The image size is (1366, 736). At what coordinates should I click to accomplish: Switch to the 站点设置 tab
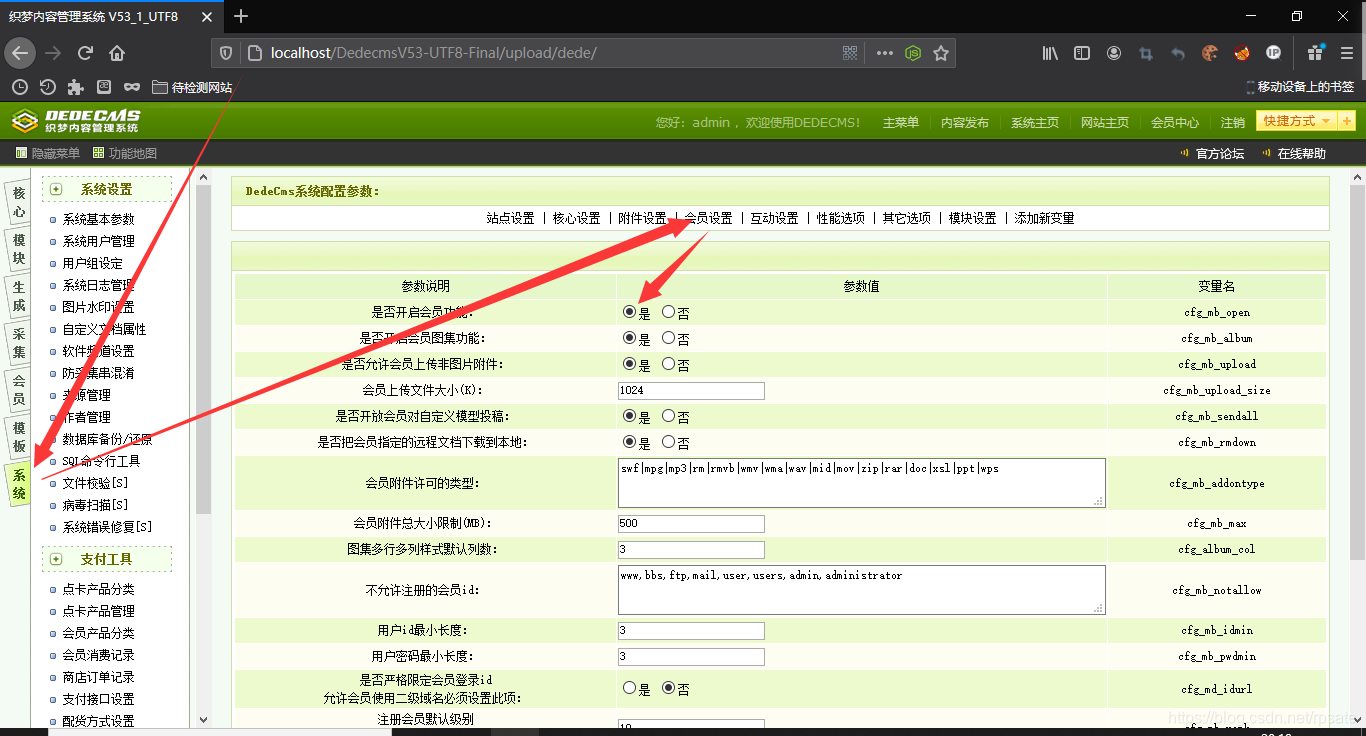[511, 218]
